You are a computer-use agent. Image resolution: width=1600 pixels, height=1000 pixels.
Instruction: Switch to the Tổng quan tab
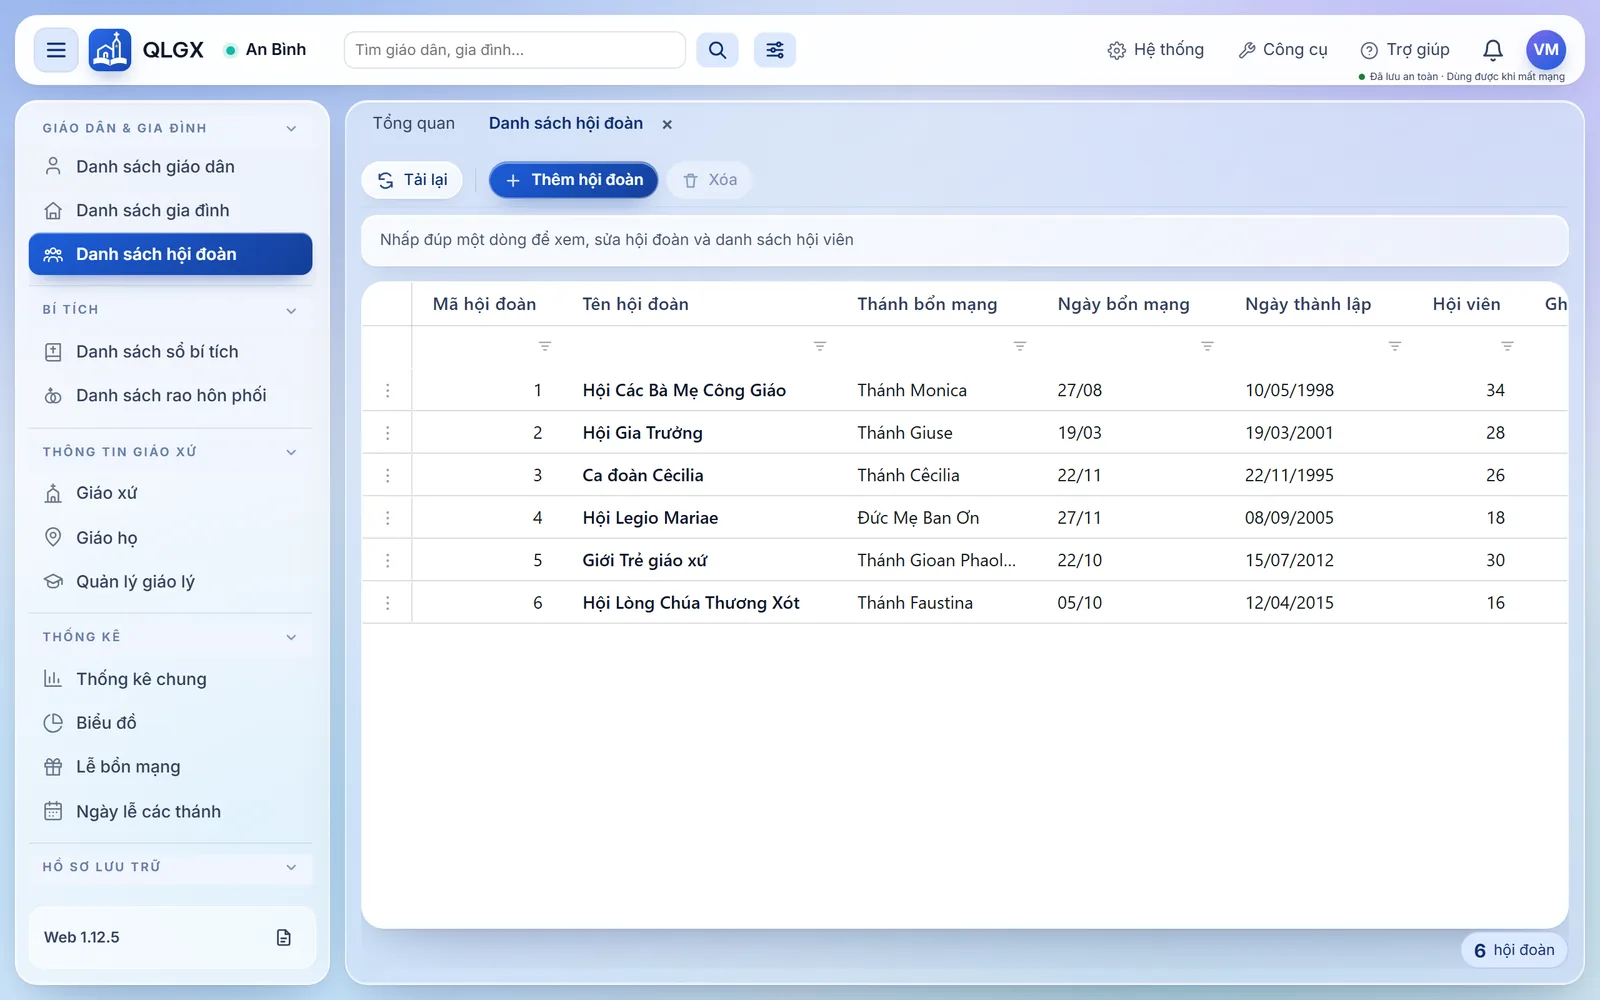[x=414, y=123]
